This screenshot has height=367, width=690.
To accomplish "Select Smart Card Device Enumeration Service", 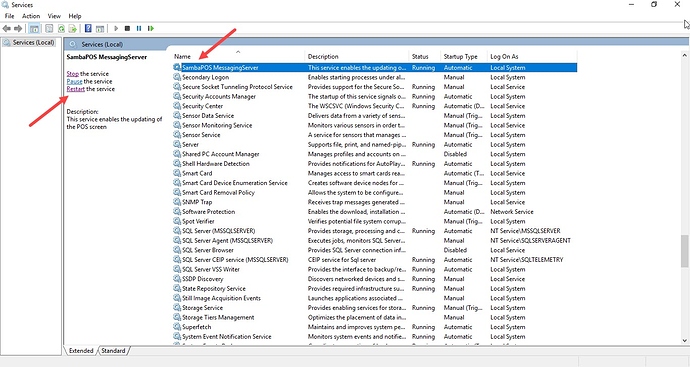I will coord(374,183).
